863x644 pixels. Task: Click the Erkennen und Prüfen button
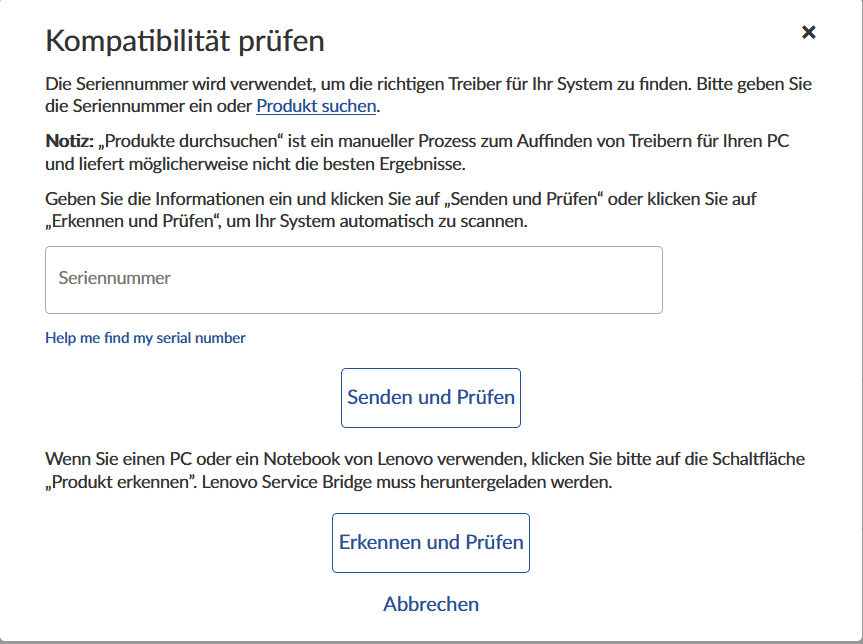tap(431, 543)
